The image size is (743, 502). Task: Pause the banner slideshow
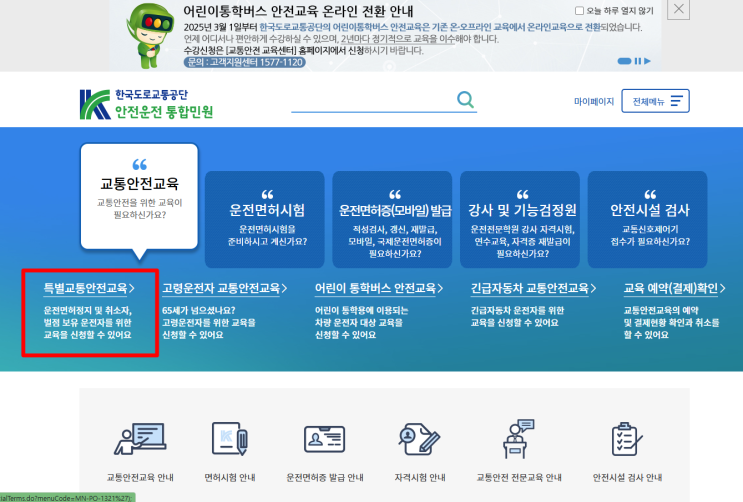pos(637,61)
